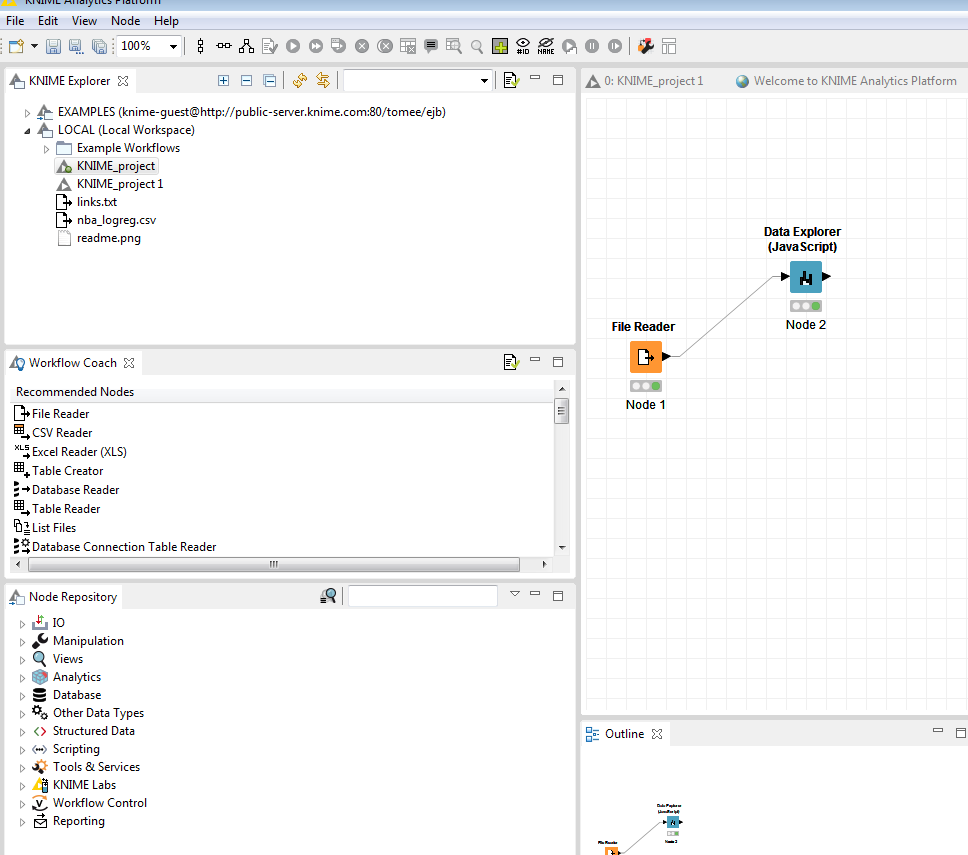Viewport: 968px width, 855px height.
Task: Click the Save As icon
Action: pos(76,46)
